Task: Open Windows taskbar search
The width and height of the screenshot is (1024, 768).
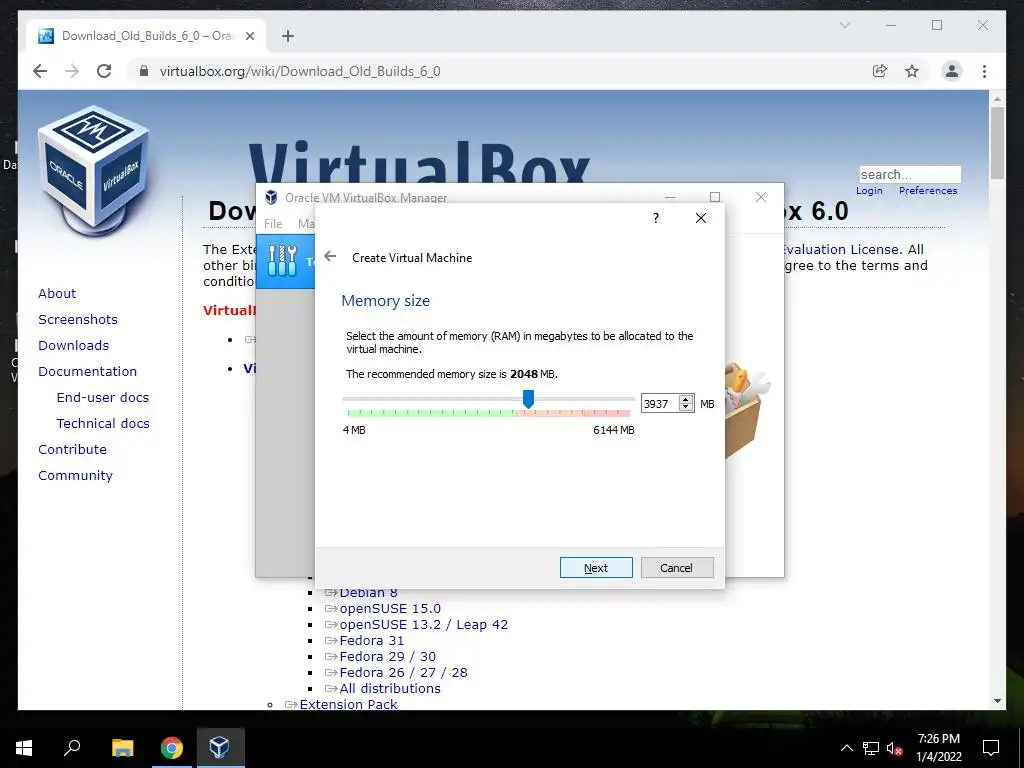Action: (72, 748)
